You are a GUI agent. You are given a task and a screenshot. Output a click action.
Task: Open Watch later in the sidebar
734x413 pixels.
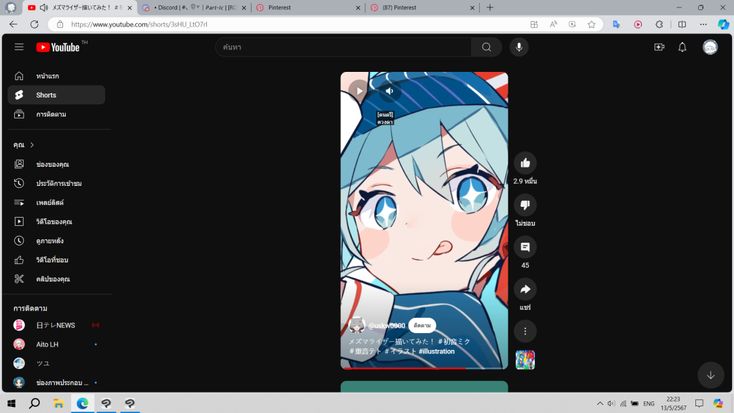tap(57, 240)
